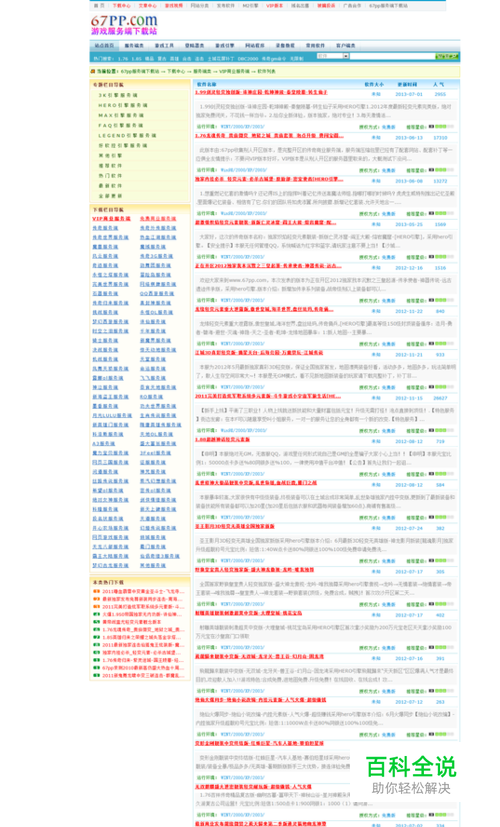Open MAX引擎服务端 sidebar category
The image size is (500, 827).
(x=121, y=116)
